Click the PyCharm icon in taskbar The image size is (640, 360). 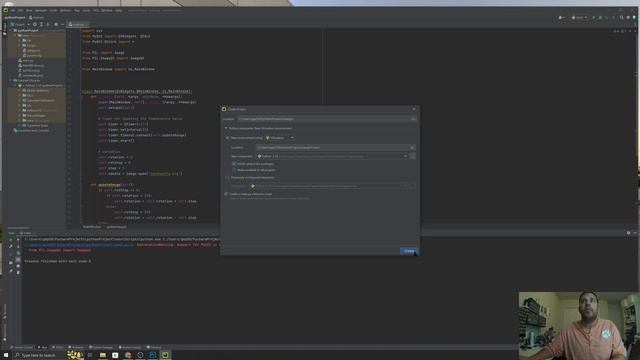(165, 355)
